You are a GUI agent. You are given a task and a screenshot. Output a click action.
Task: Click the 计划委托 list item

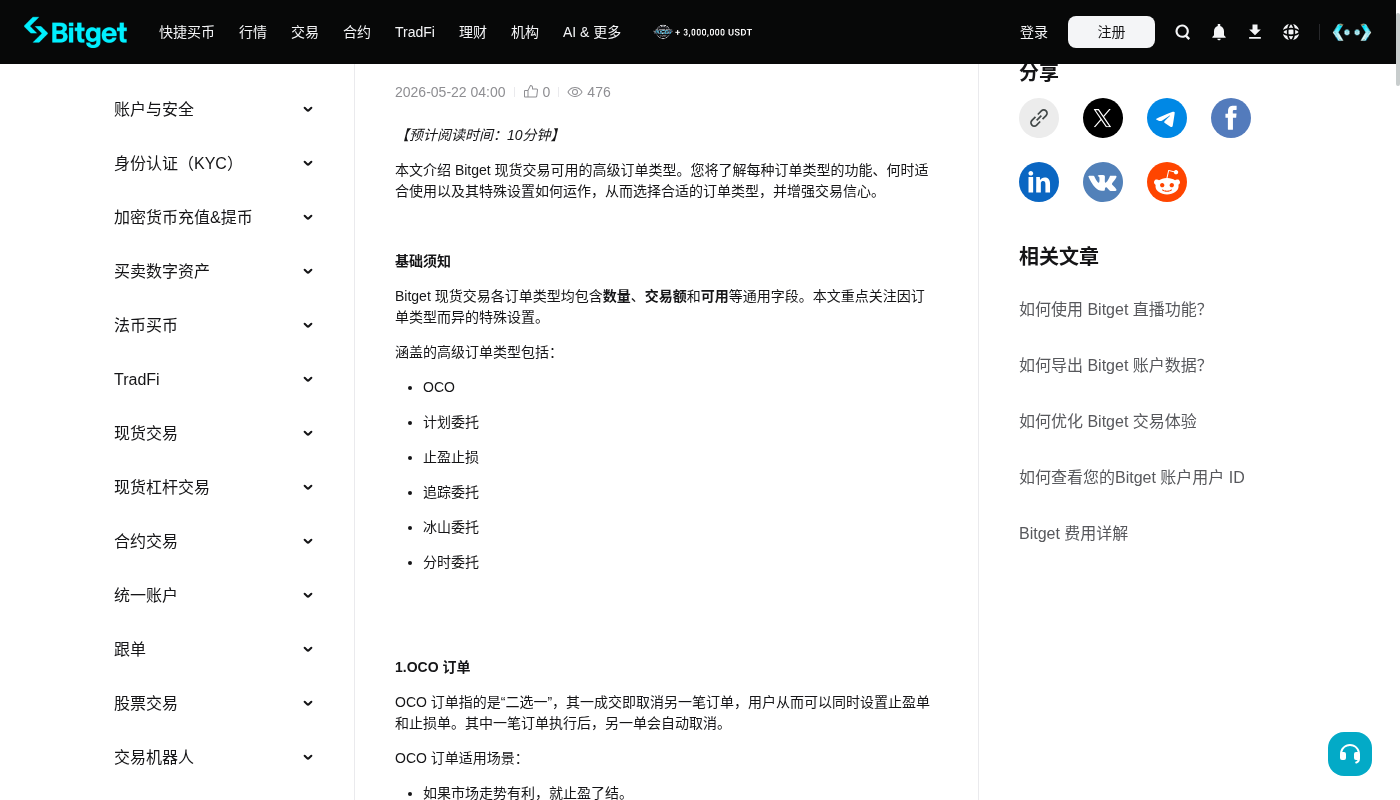coord(451,422)
